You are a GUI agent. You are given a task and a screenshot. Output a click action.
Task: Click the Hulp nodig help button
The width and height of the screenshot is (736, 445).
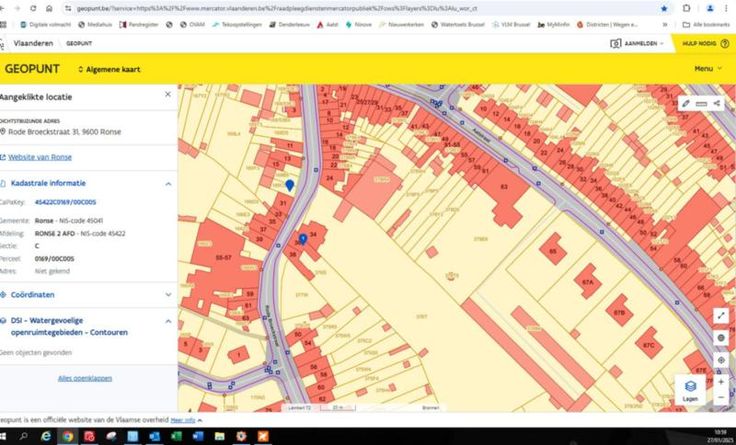click(x=704, y=44)
